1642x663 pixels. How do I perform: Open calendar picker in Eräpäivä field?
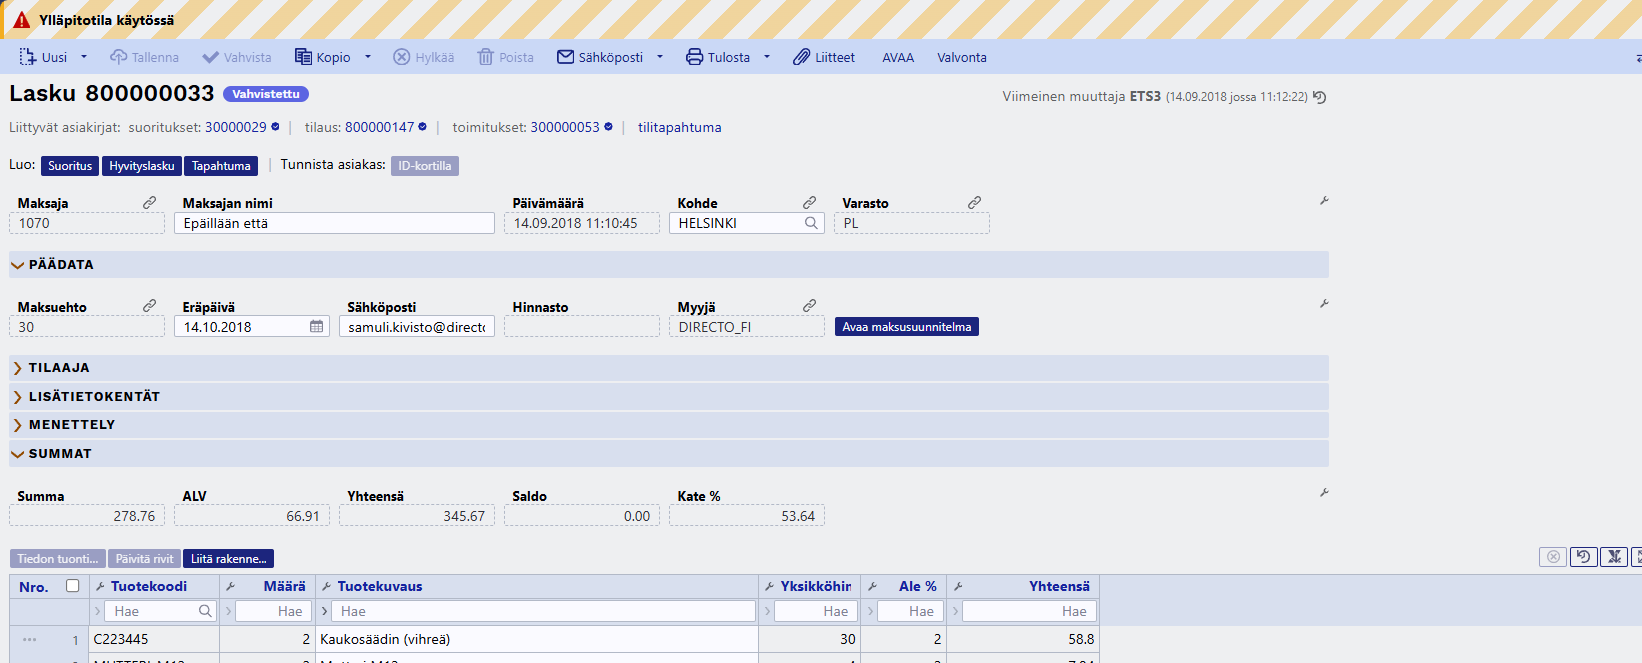(x=316, y=327)
